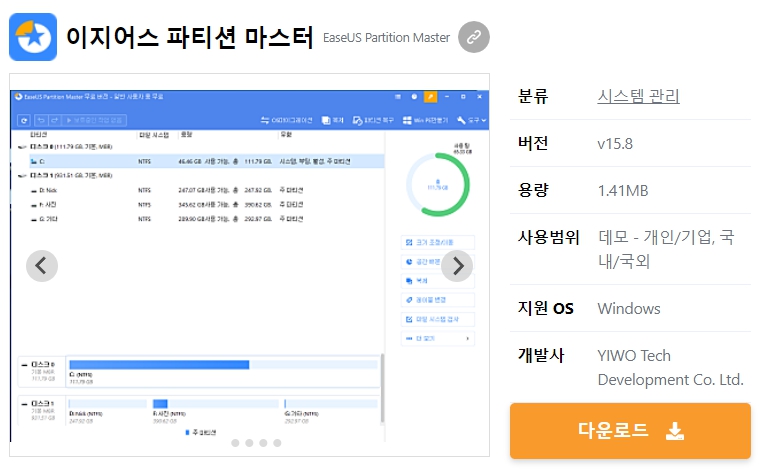Image resolution: width=759 pixels, height=470 pixels.
Task: Collapse 디스크 1 minus sign in disk map
Action: (24, 404)
